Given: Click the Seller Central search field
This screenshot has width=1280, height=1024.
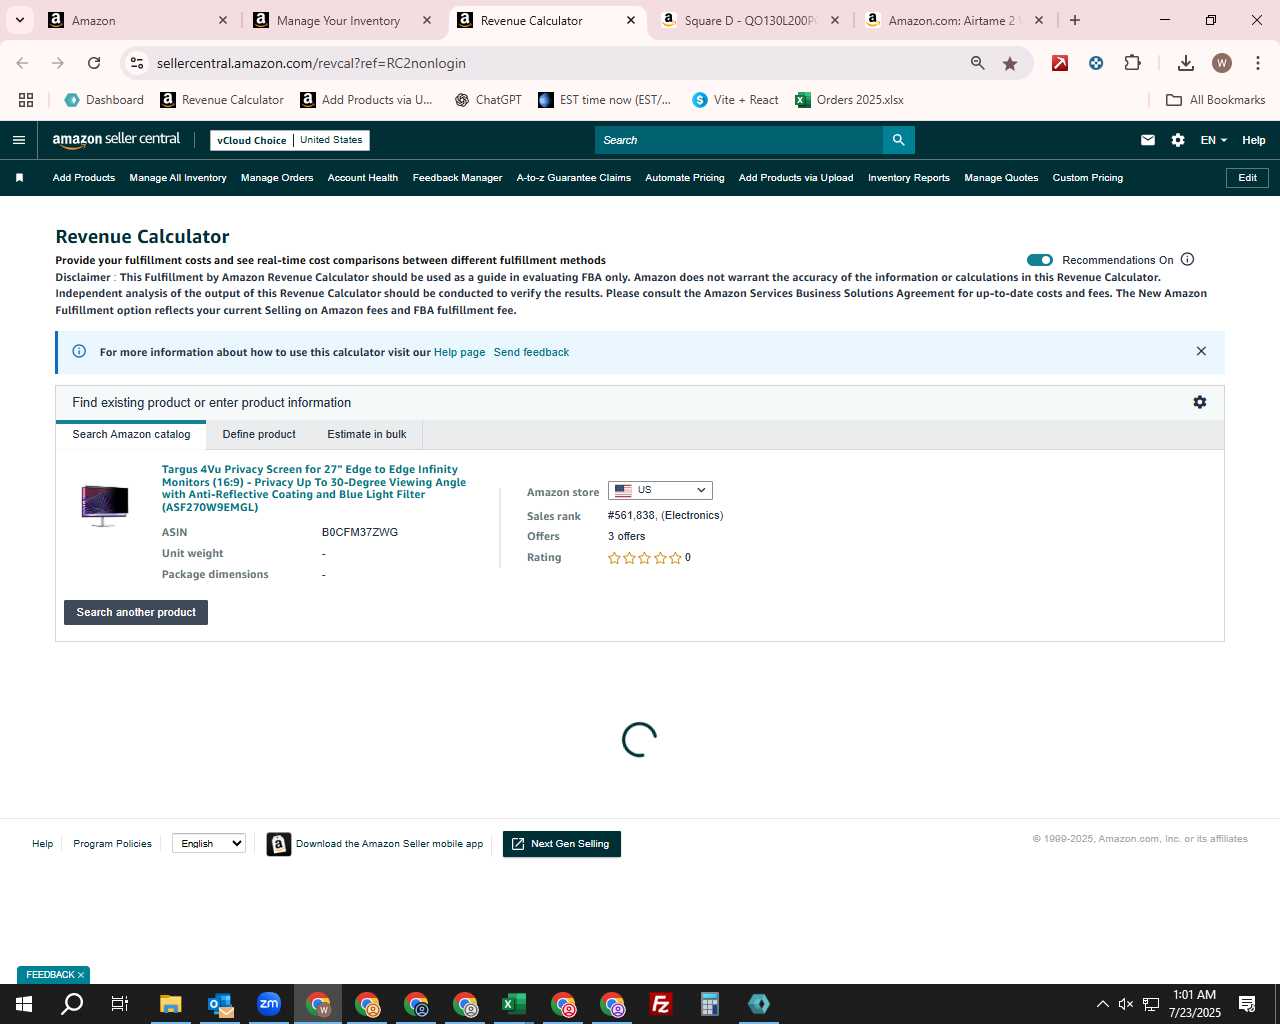Looking at the screenshot, I should click(738, 140).
